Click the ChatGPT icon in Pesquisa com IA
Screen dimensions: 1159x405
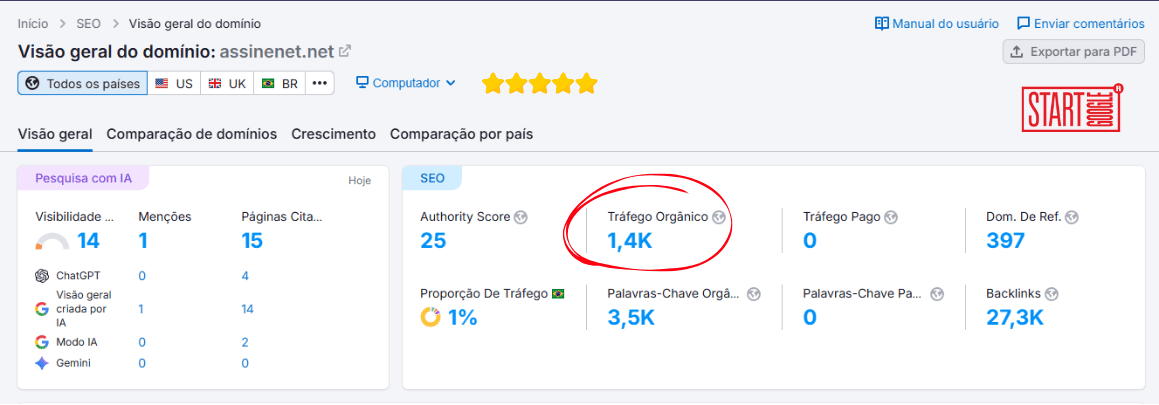(x=42, y=276)
